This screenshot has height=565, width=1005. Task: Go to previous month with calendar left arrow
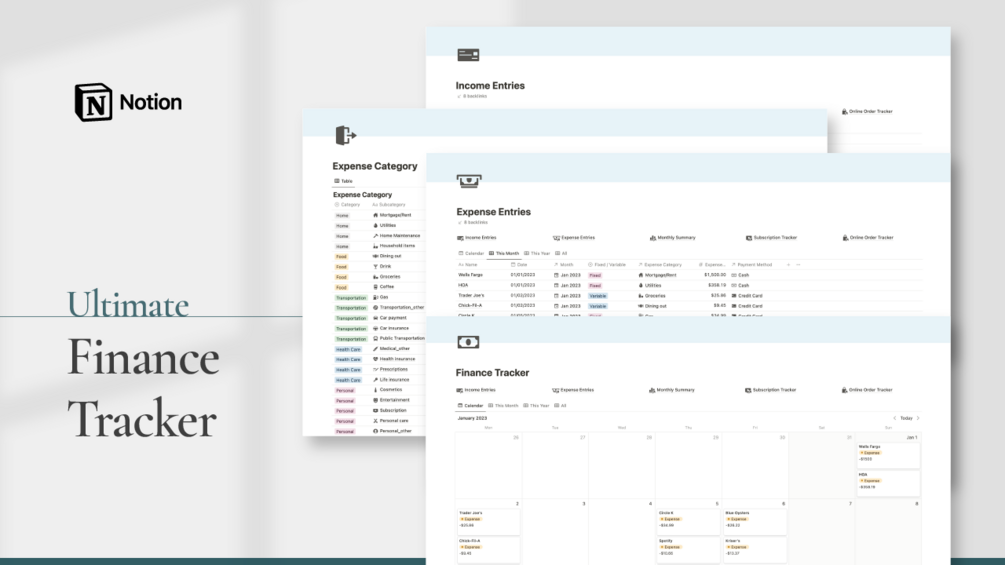click(895, 418)
